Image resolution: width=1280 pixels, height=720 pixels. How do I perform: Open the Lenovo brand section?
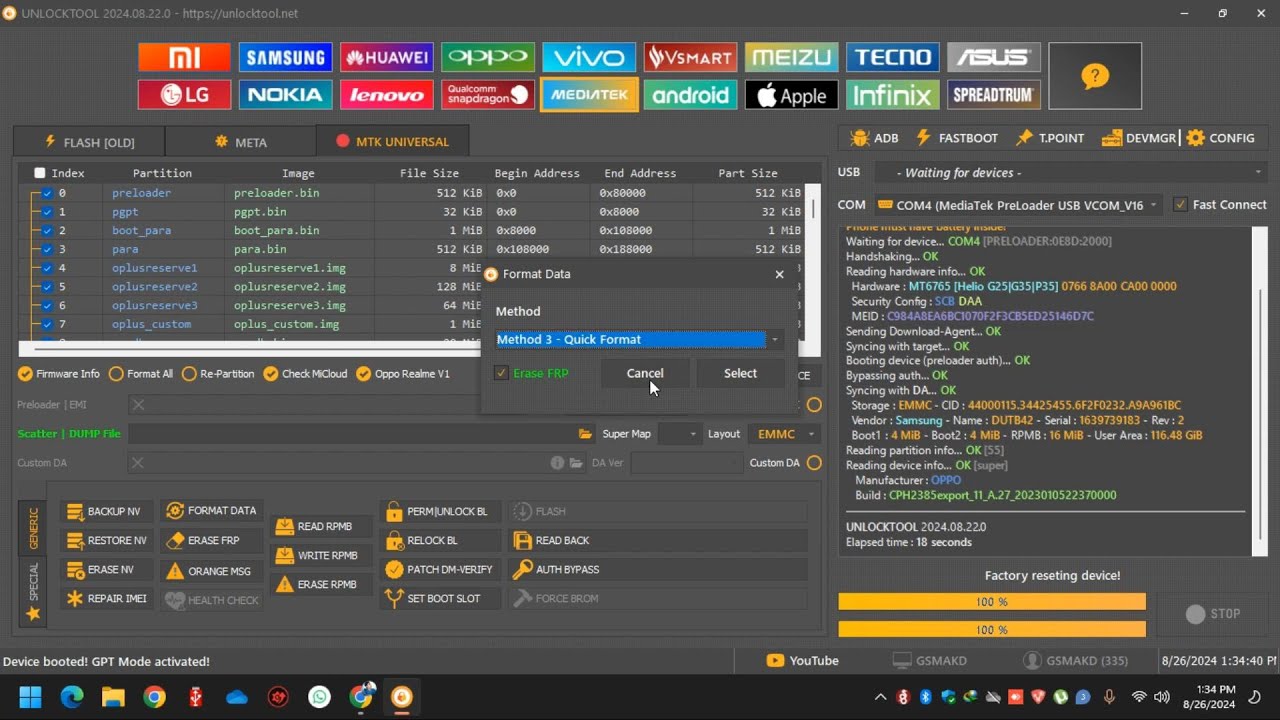[386, 95]
